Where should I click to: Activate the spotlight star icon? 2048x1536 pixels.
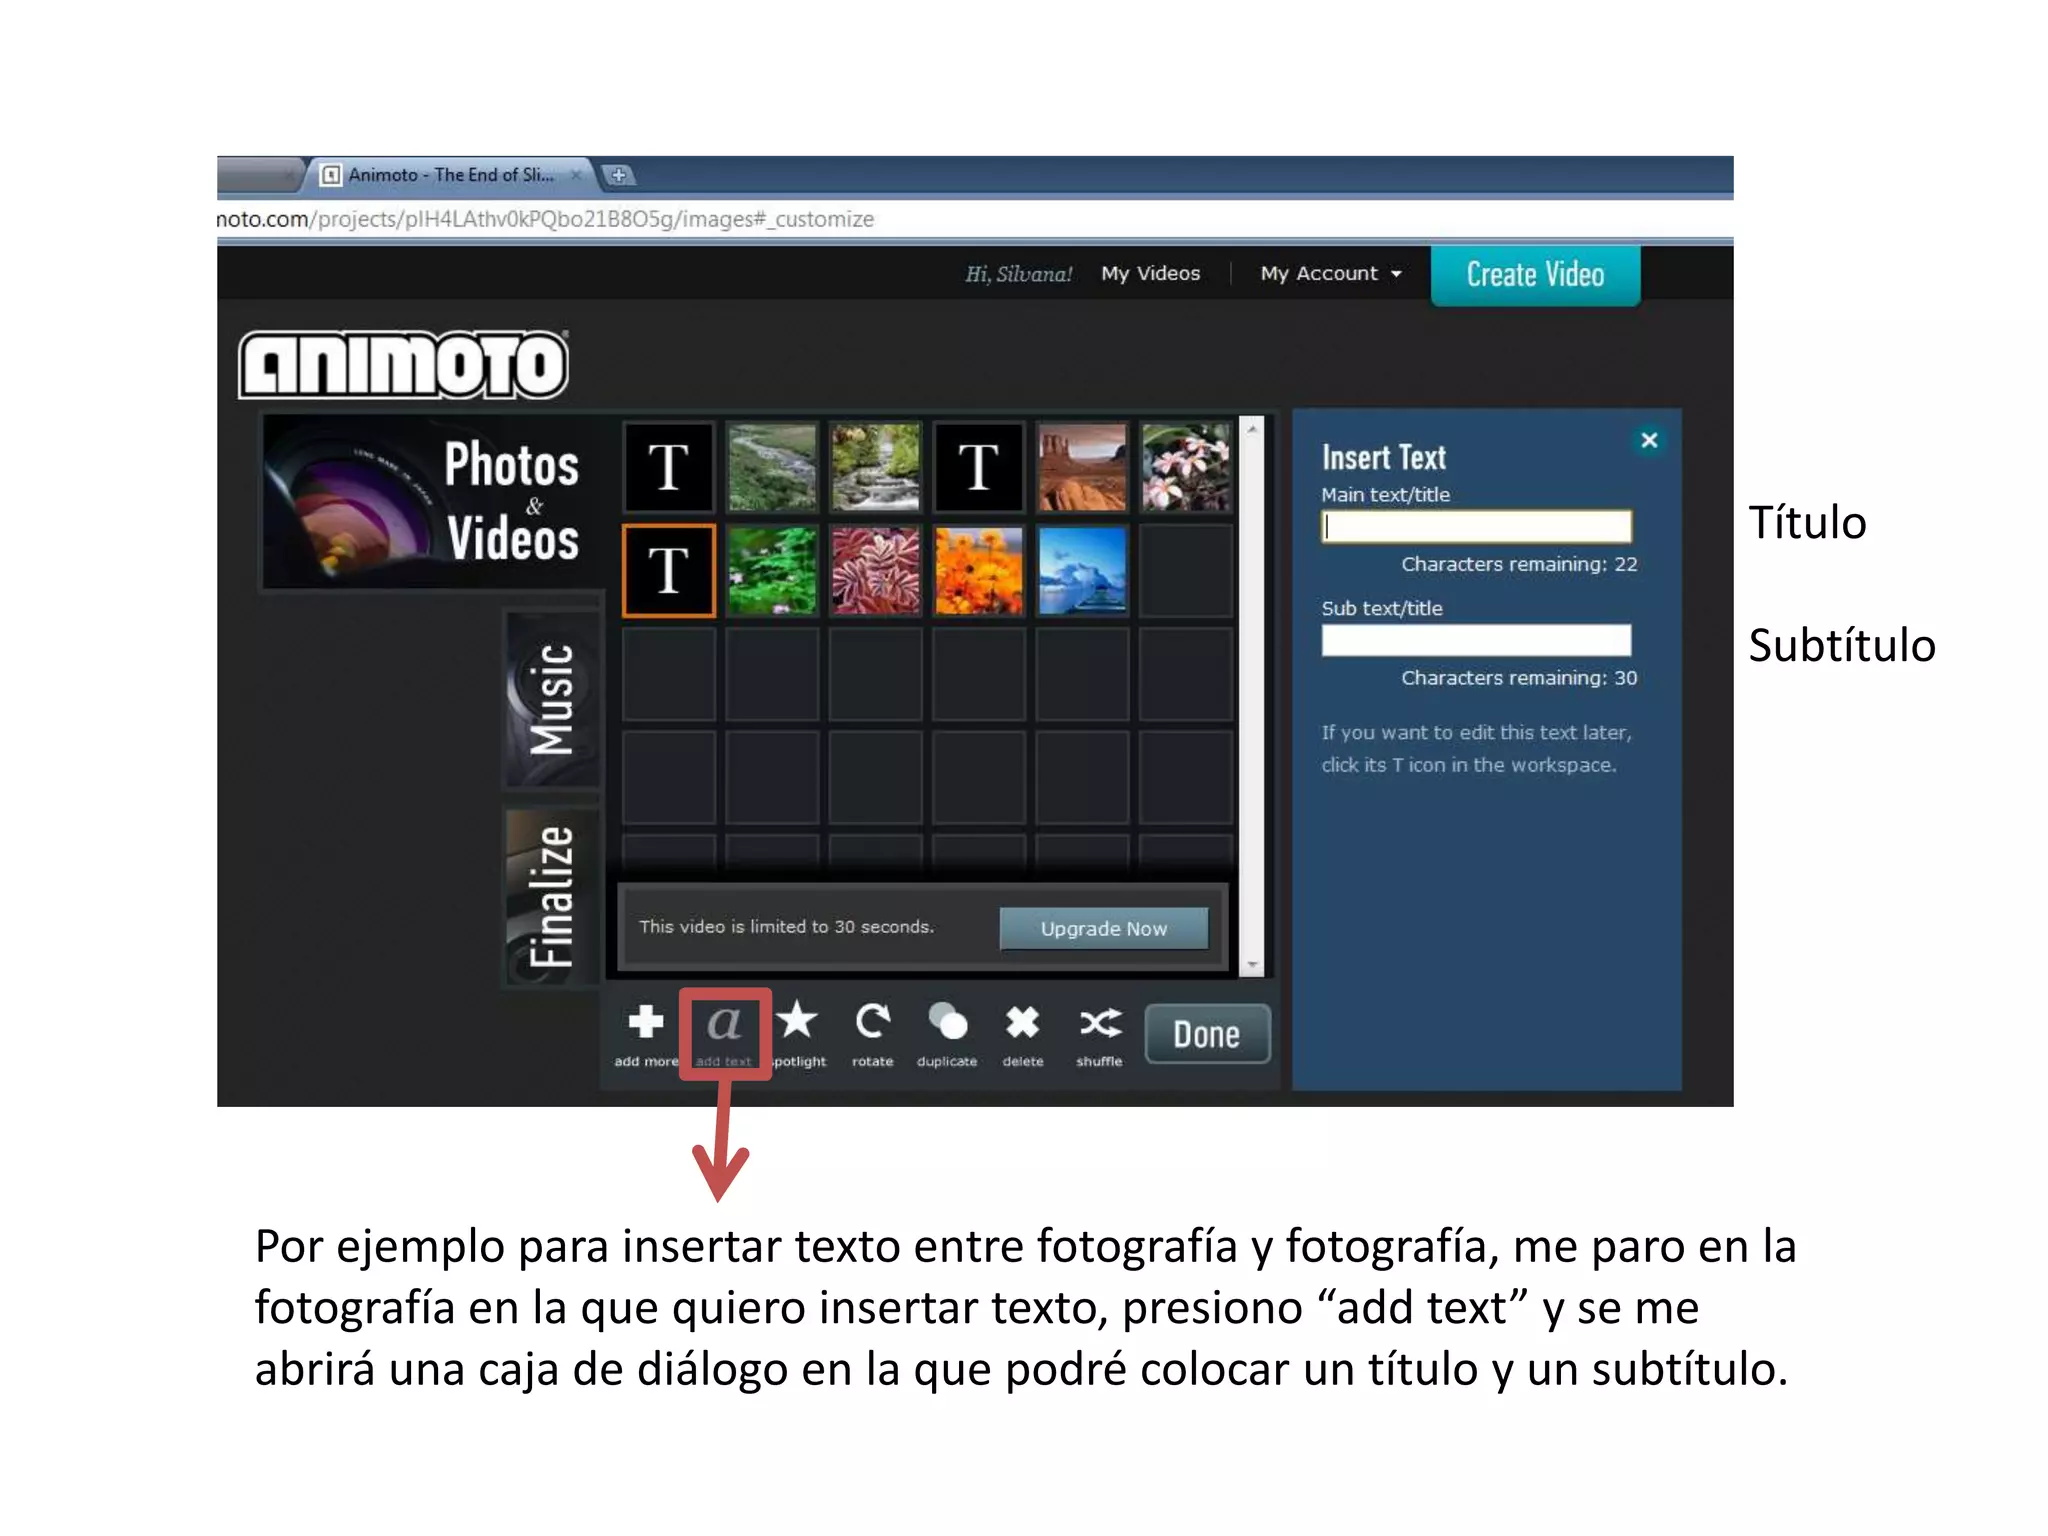[x=797, y=1021]
